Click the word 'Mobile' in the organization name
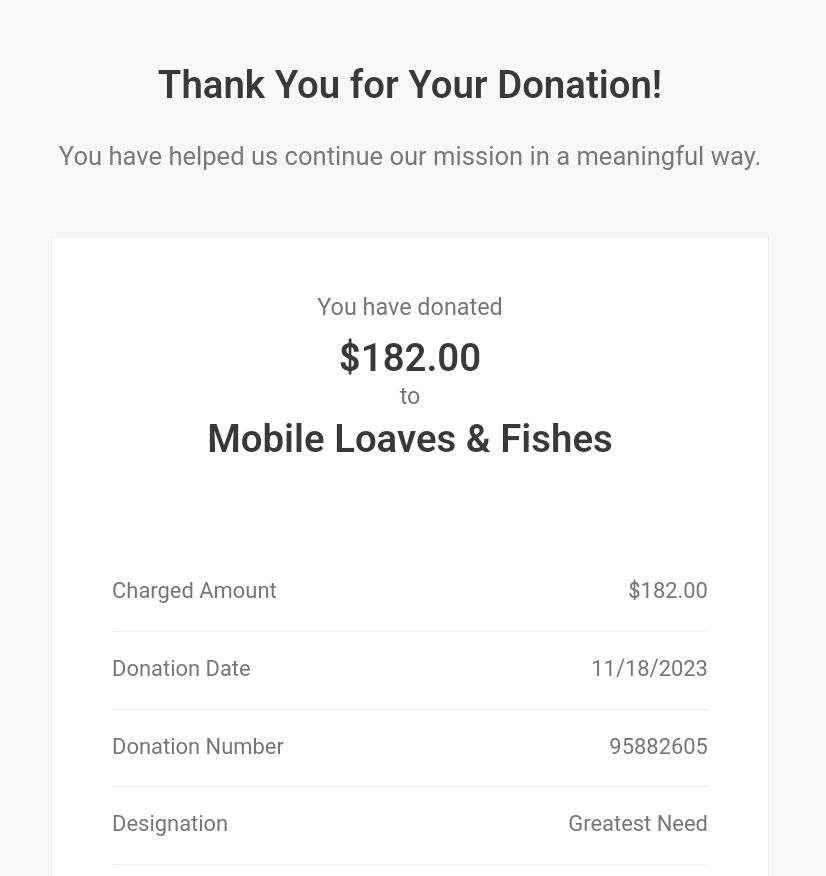826x876 pixels. point(266,439)
